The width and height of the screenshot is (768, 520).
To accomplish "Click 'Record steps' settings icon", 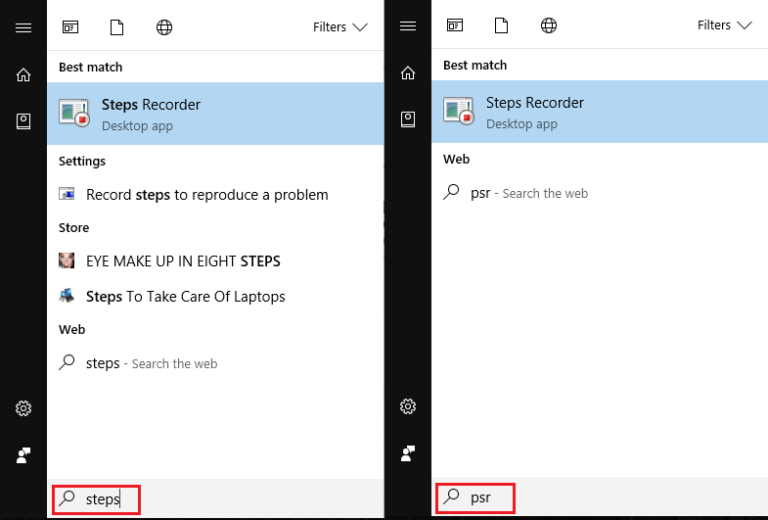I will click(67, 194).
